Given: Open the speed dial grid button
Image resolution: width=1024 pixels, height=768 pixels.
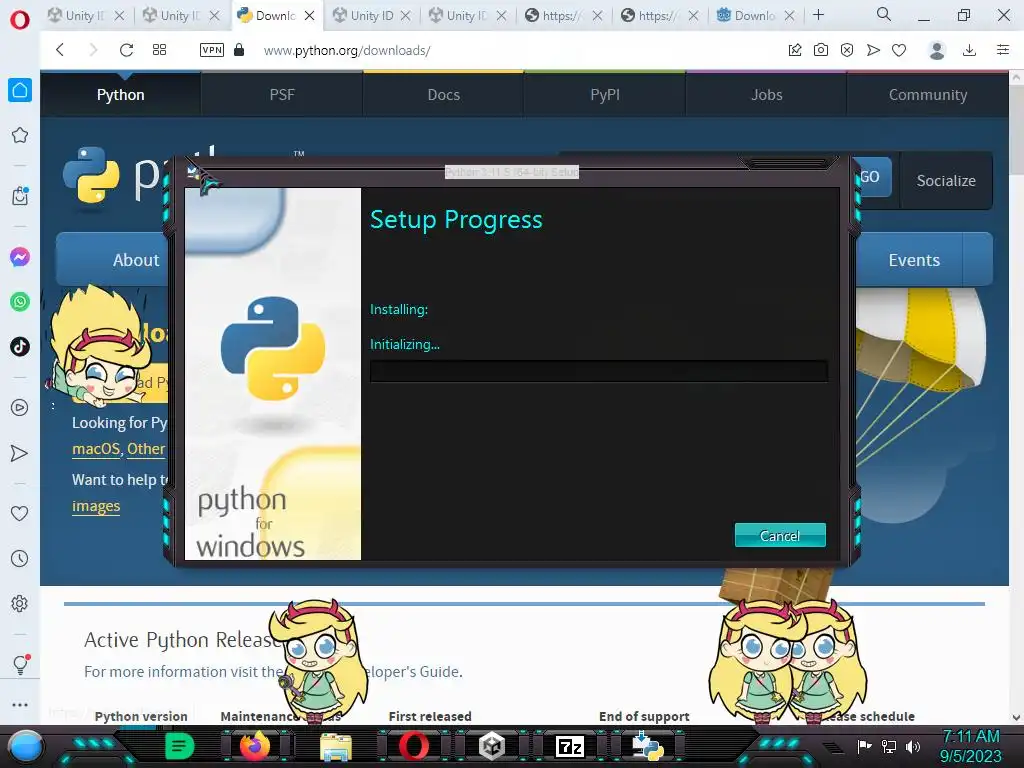Looking at the screenshot, I should tap(159, 50).
